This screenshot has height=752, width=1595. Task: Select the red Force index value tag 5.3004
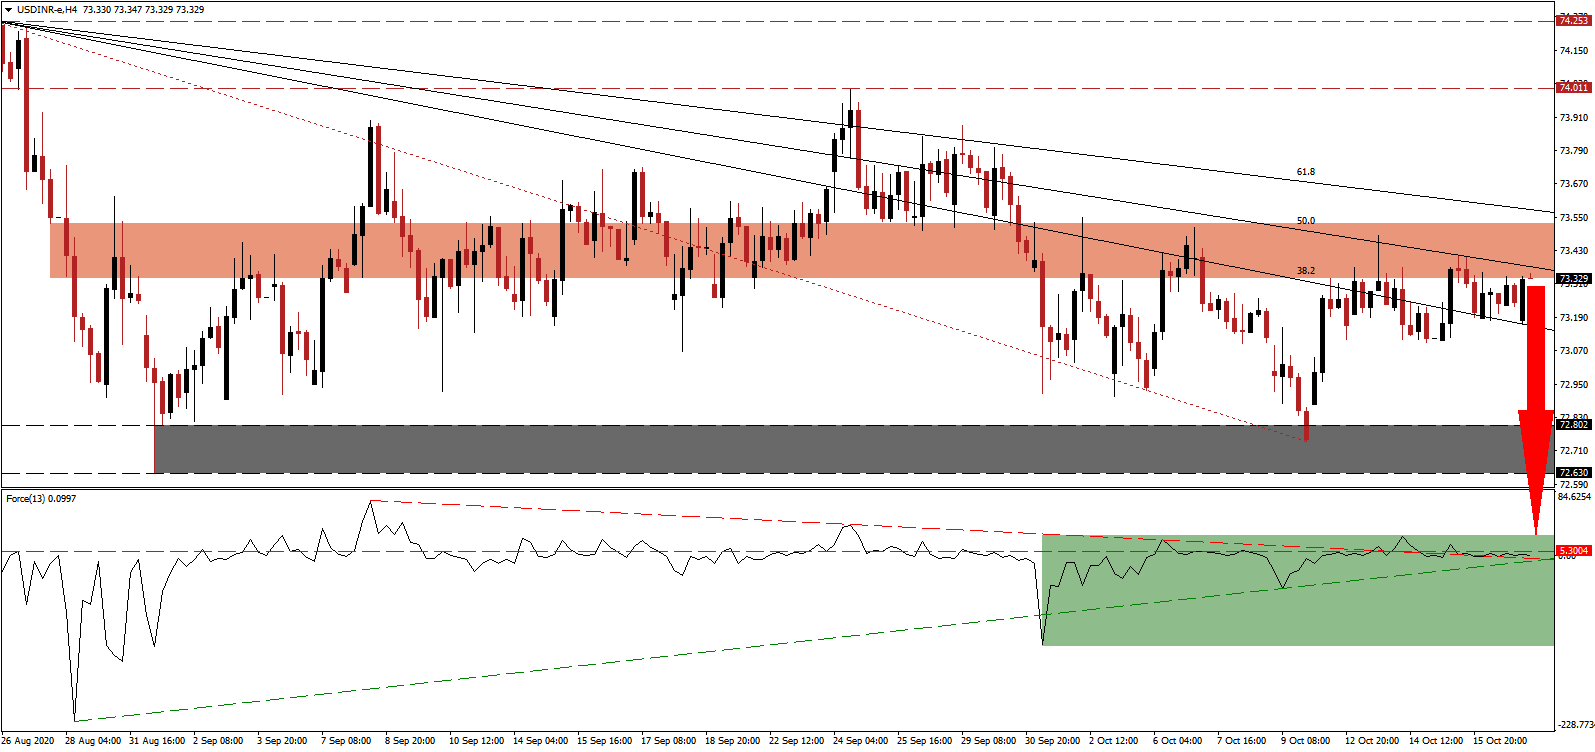click(1573, 551)
